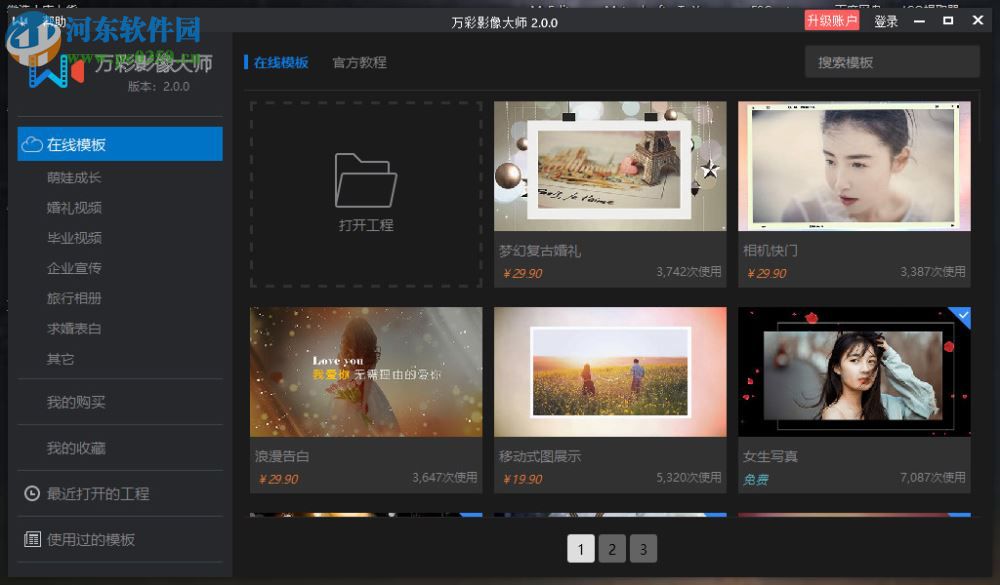
Task: Click the red 升级账户 upgrade button
Action: point(831,20)
